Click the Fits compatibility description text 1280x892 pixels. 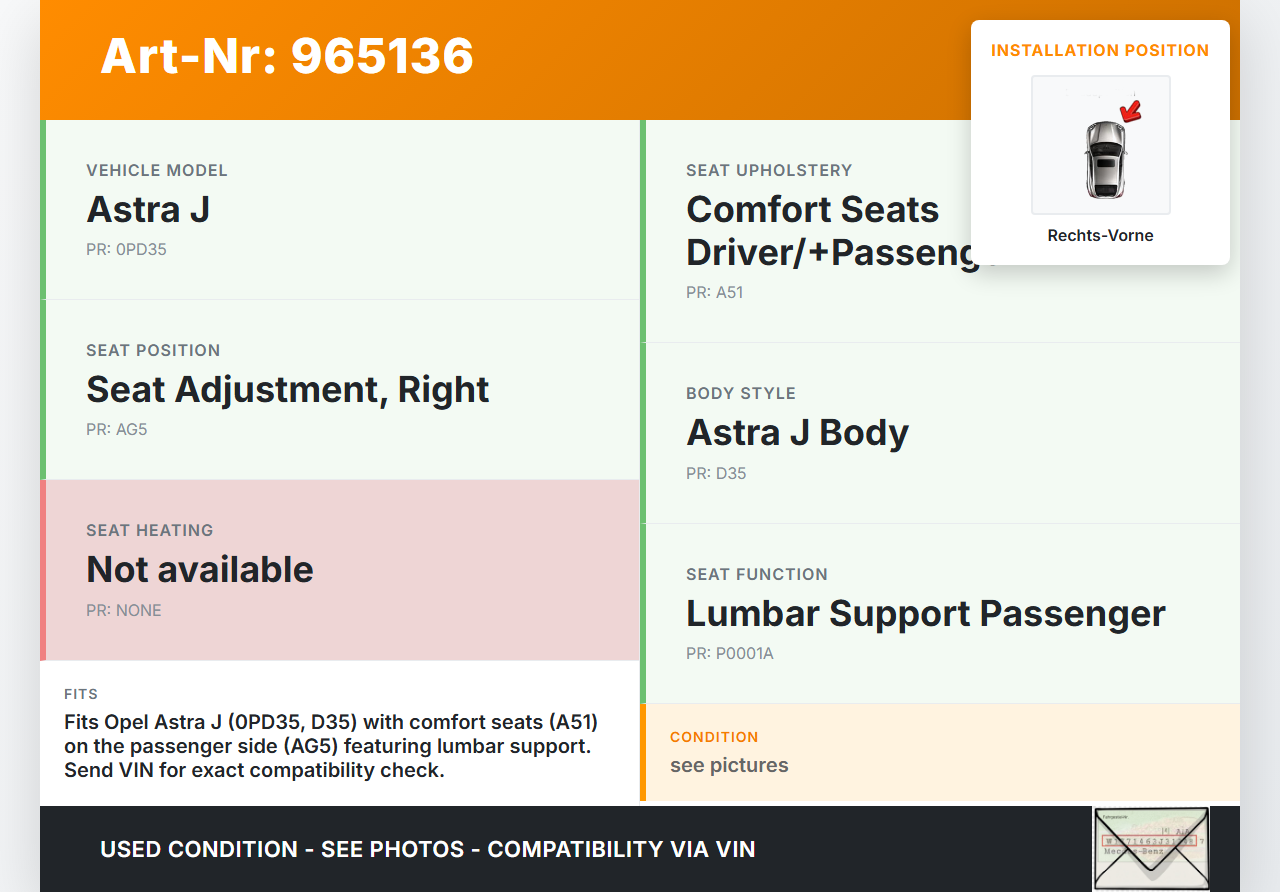point(331,746)
